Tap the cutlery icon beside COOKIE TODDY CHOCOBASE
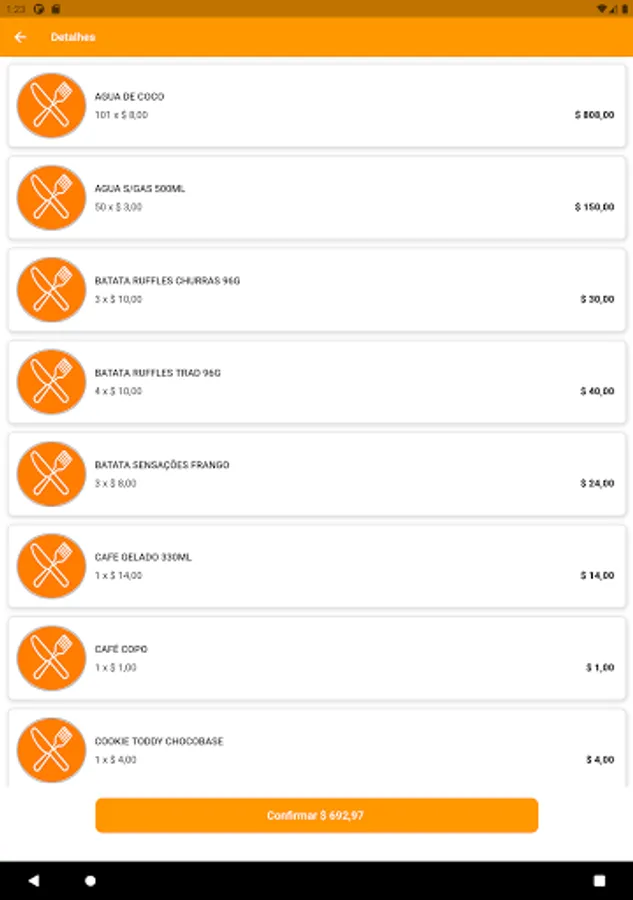 [x=51, y=749]
